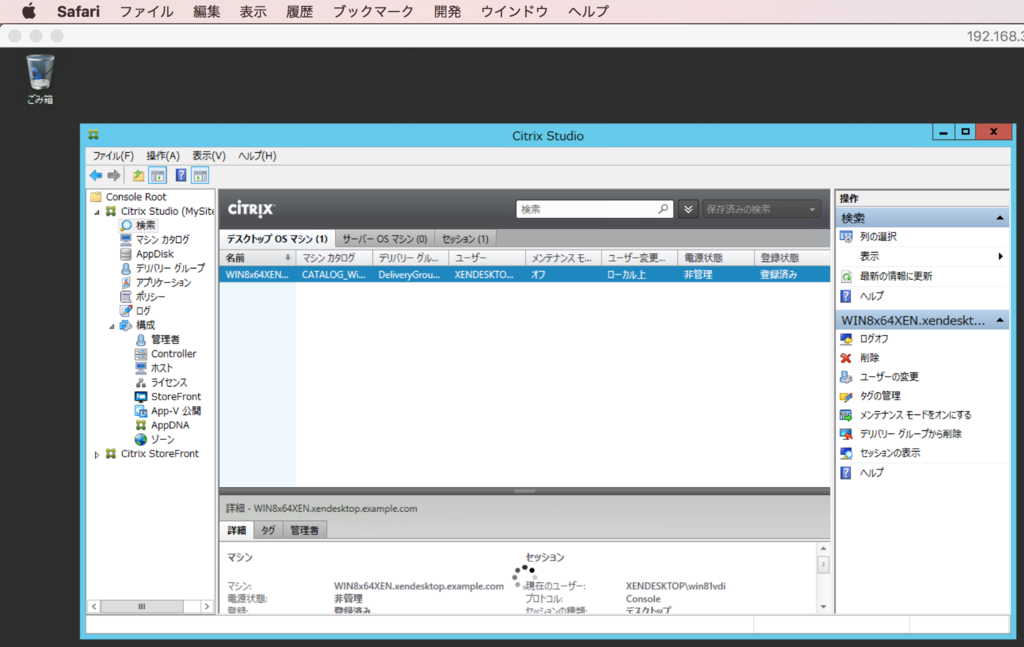
Task: Click ユーザーの変更 action
Action: 889,377
